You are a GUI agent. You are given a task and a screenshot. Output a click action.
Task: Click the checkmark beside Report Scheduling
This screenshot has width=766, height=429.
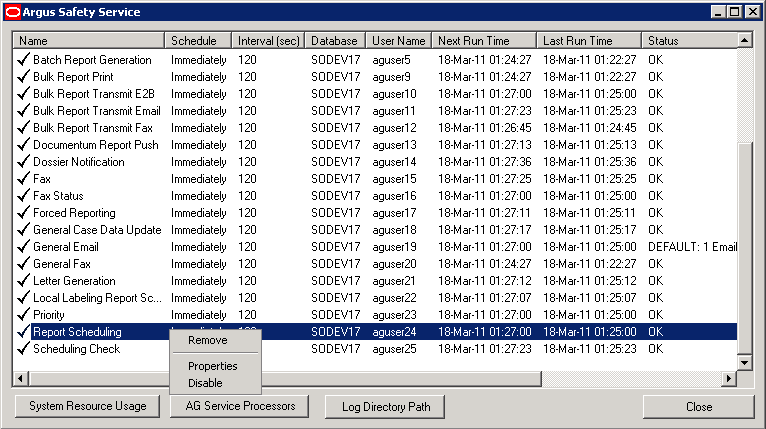click(23, 332)
